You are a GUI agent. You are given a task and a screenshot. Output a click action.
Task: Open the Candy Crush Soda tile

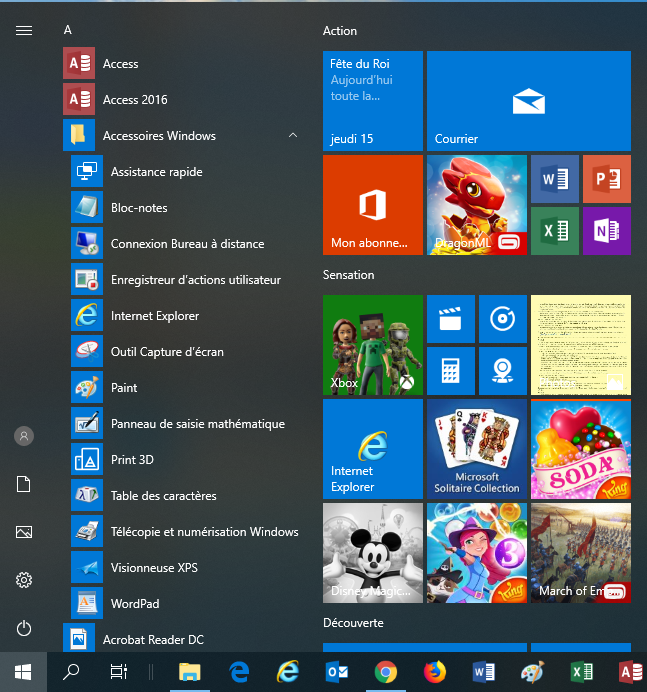click(x=581, y=449)
